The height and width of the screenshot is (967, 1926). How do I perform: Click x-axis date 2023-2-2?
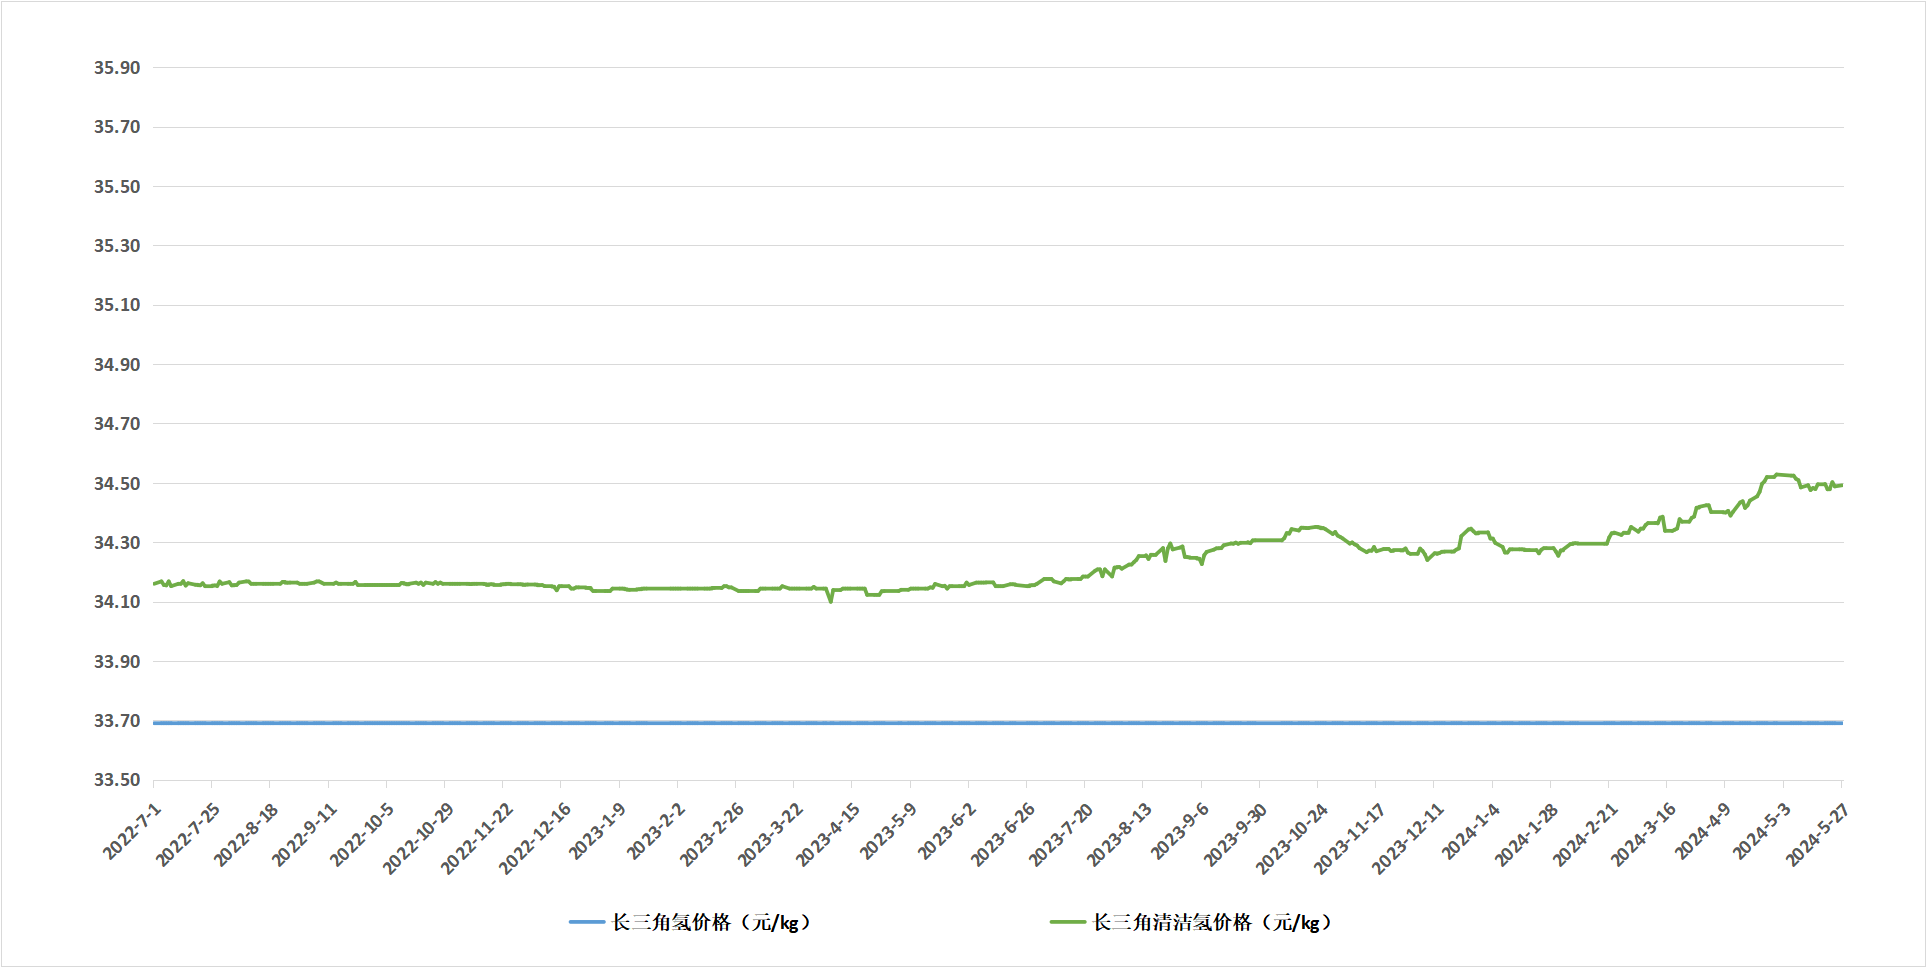pos(655,831)
